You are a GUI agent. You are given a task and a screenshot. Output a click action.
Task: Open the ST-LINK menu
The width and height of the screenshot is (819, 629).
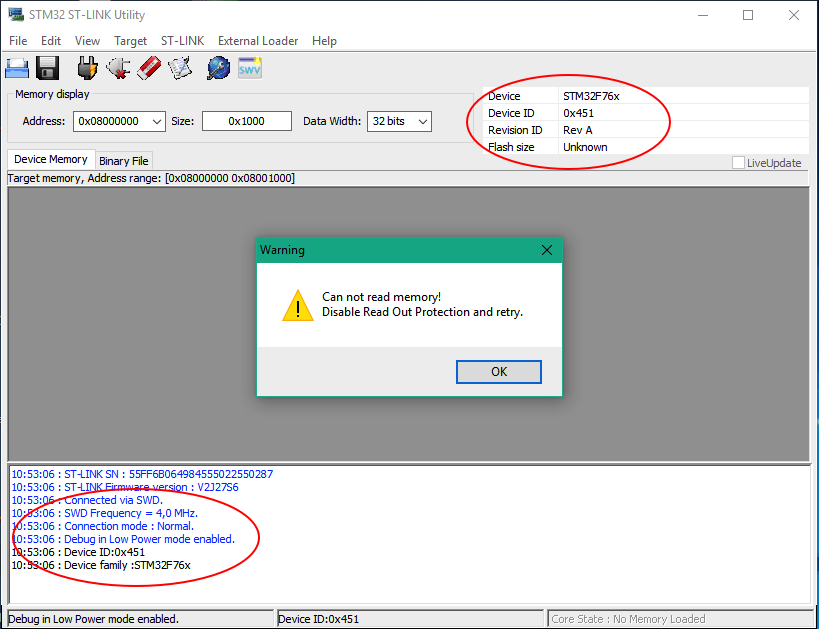pos(182,41)
